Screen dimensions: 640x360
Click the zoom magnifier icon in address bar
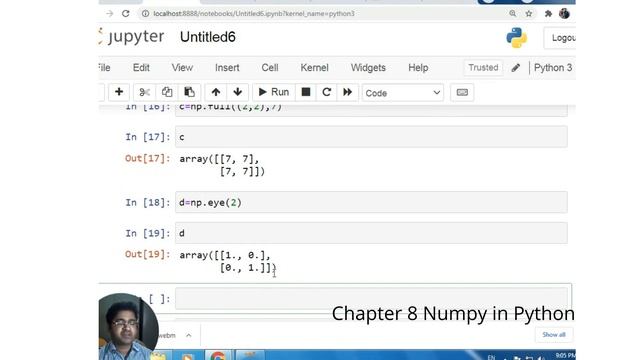click(x=512, y=13)
